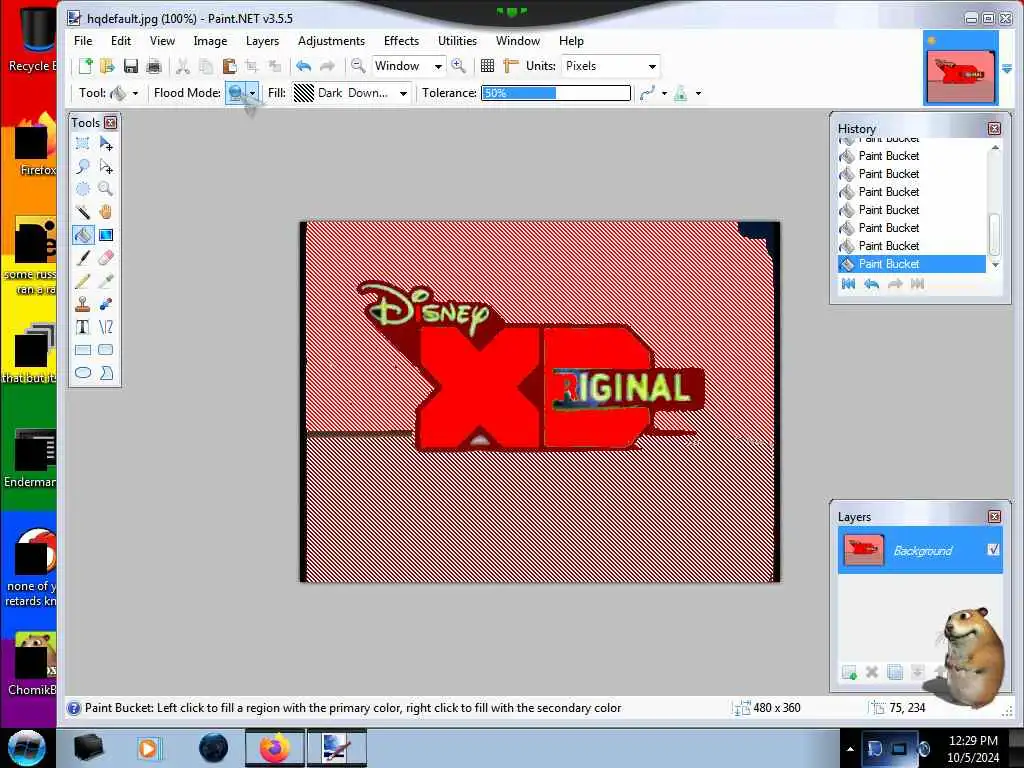Screen dimensions: 1024x768
Task: Select the Eraser tool
Action: point(106,258)
